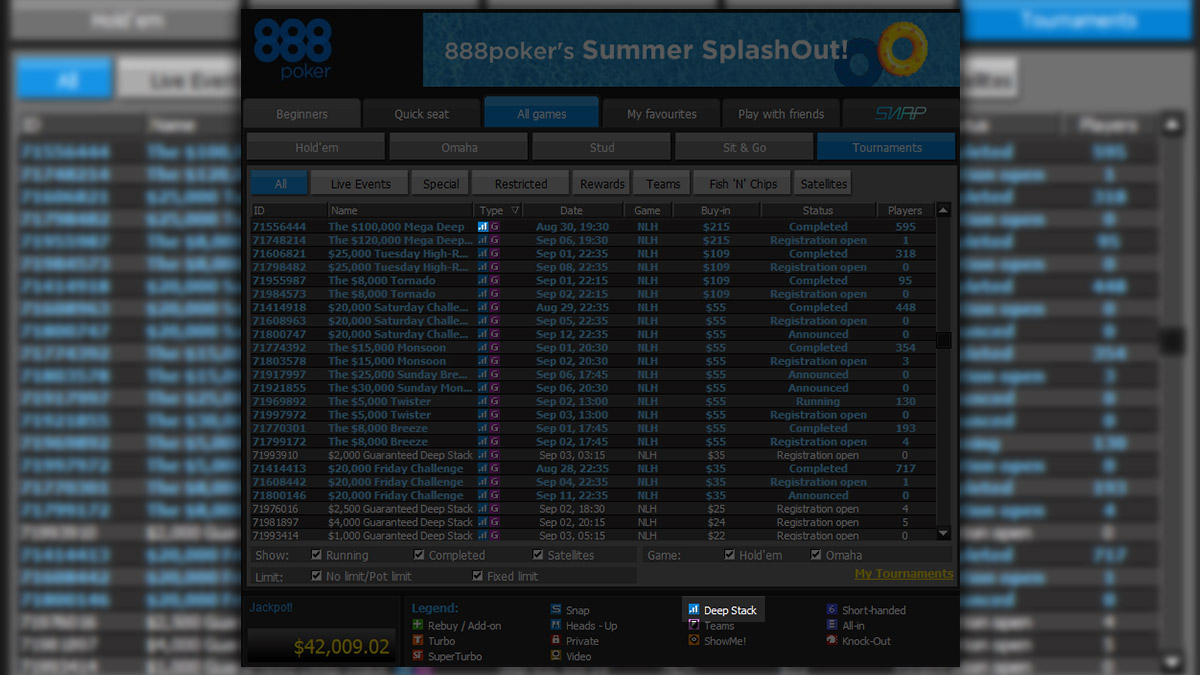Click the Heads-Up legend icon
This screenshot has width=1200, height=675.
pos(556,626)
